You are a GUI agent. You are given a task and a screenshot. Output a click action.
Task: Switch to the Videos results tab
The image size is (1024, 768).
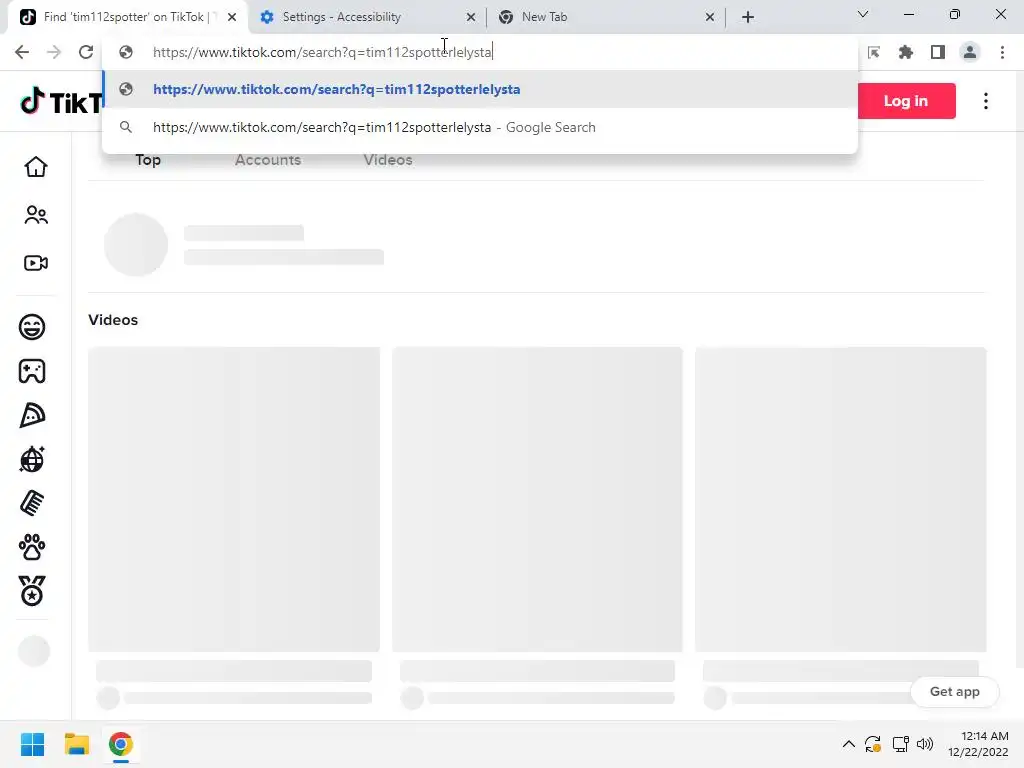coord(388,160)
